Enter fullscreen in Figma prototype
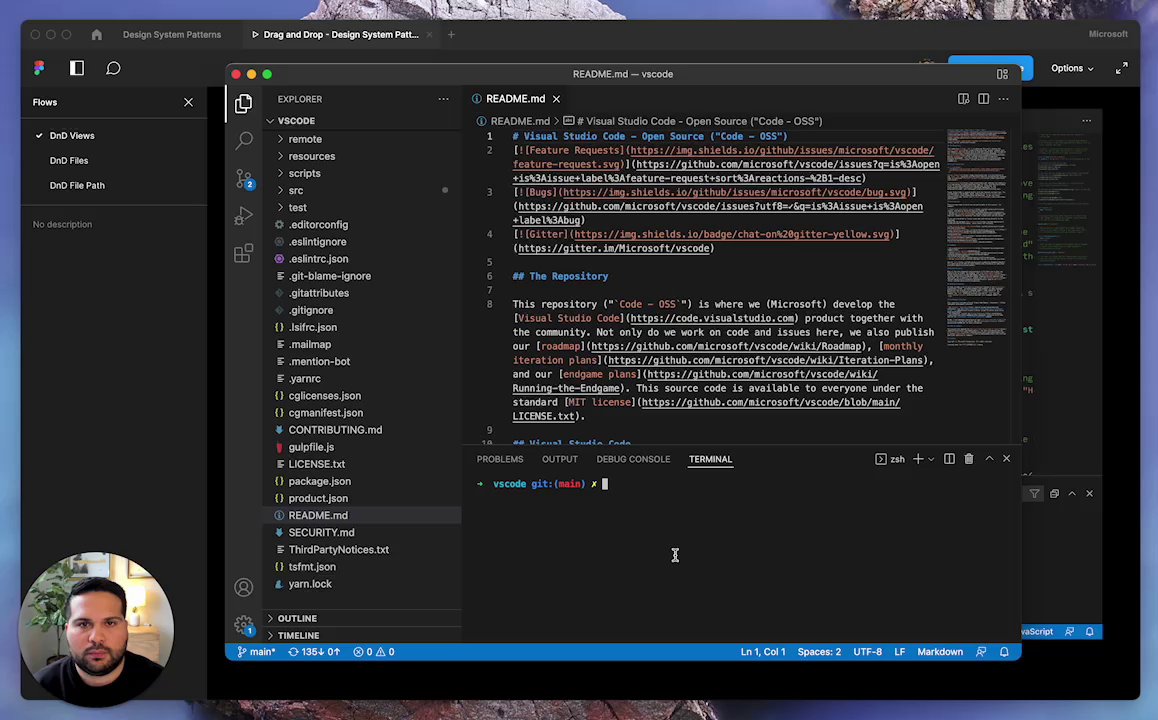The width and height of the screenshot is (1158, 720). click(x=1122, y=68)
